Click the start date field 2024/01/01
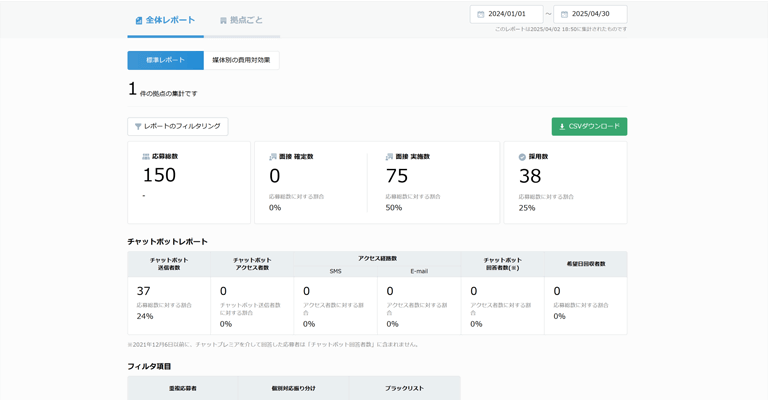The image size is (768, 400). tap(506, 14)
